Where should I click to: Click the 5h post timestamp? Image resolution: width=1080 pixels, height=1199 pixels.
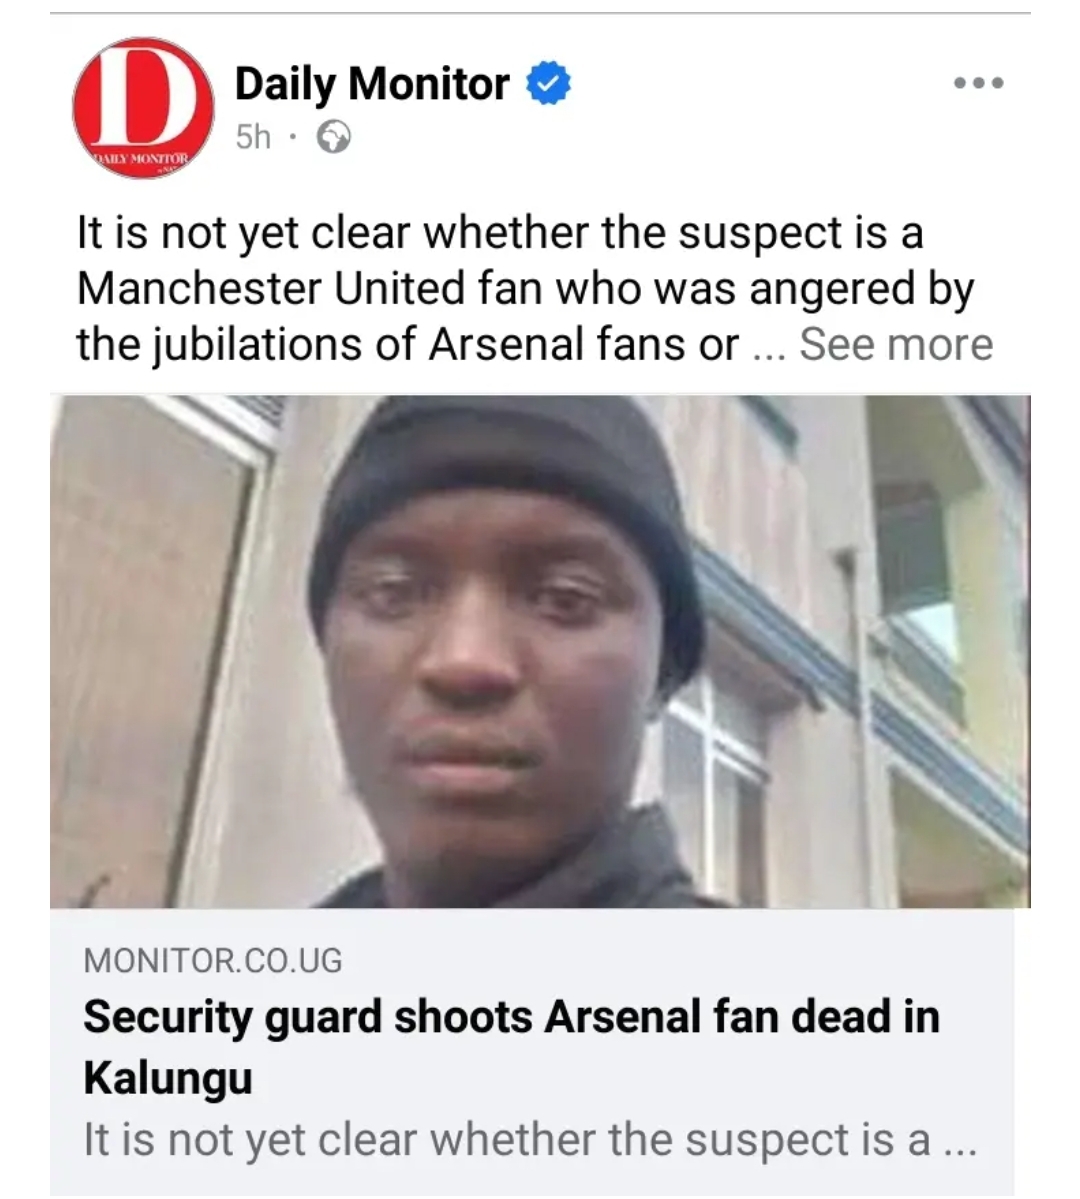coord(253,136)
